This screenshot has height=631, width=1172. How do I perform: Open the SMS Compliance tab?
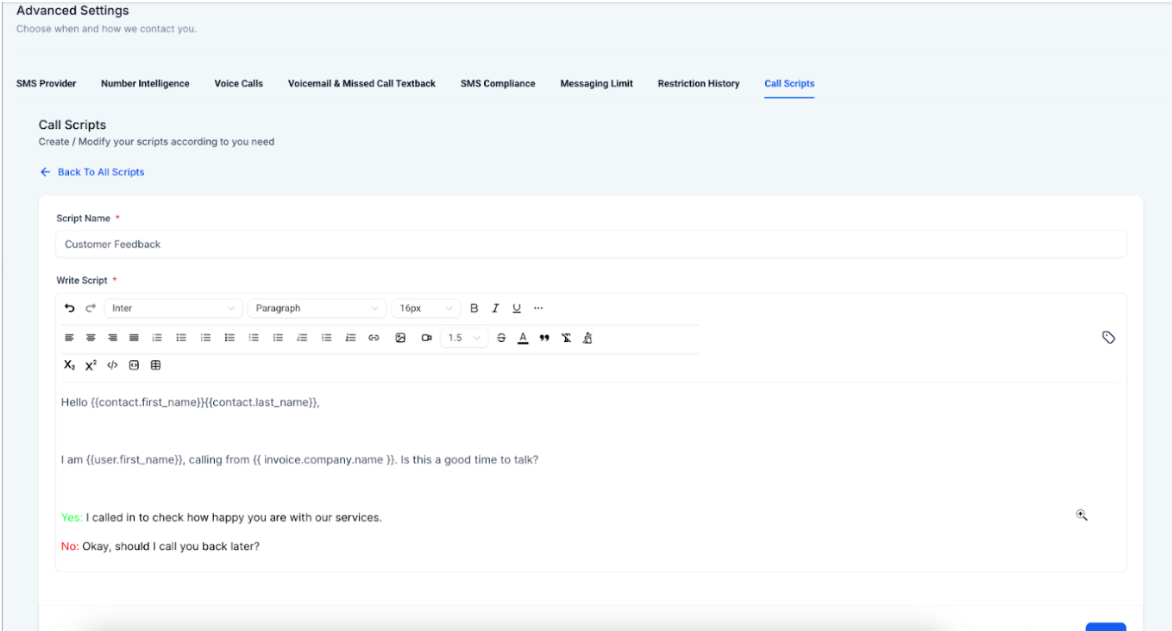pos(497,84)
